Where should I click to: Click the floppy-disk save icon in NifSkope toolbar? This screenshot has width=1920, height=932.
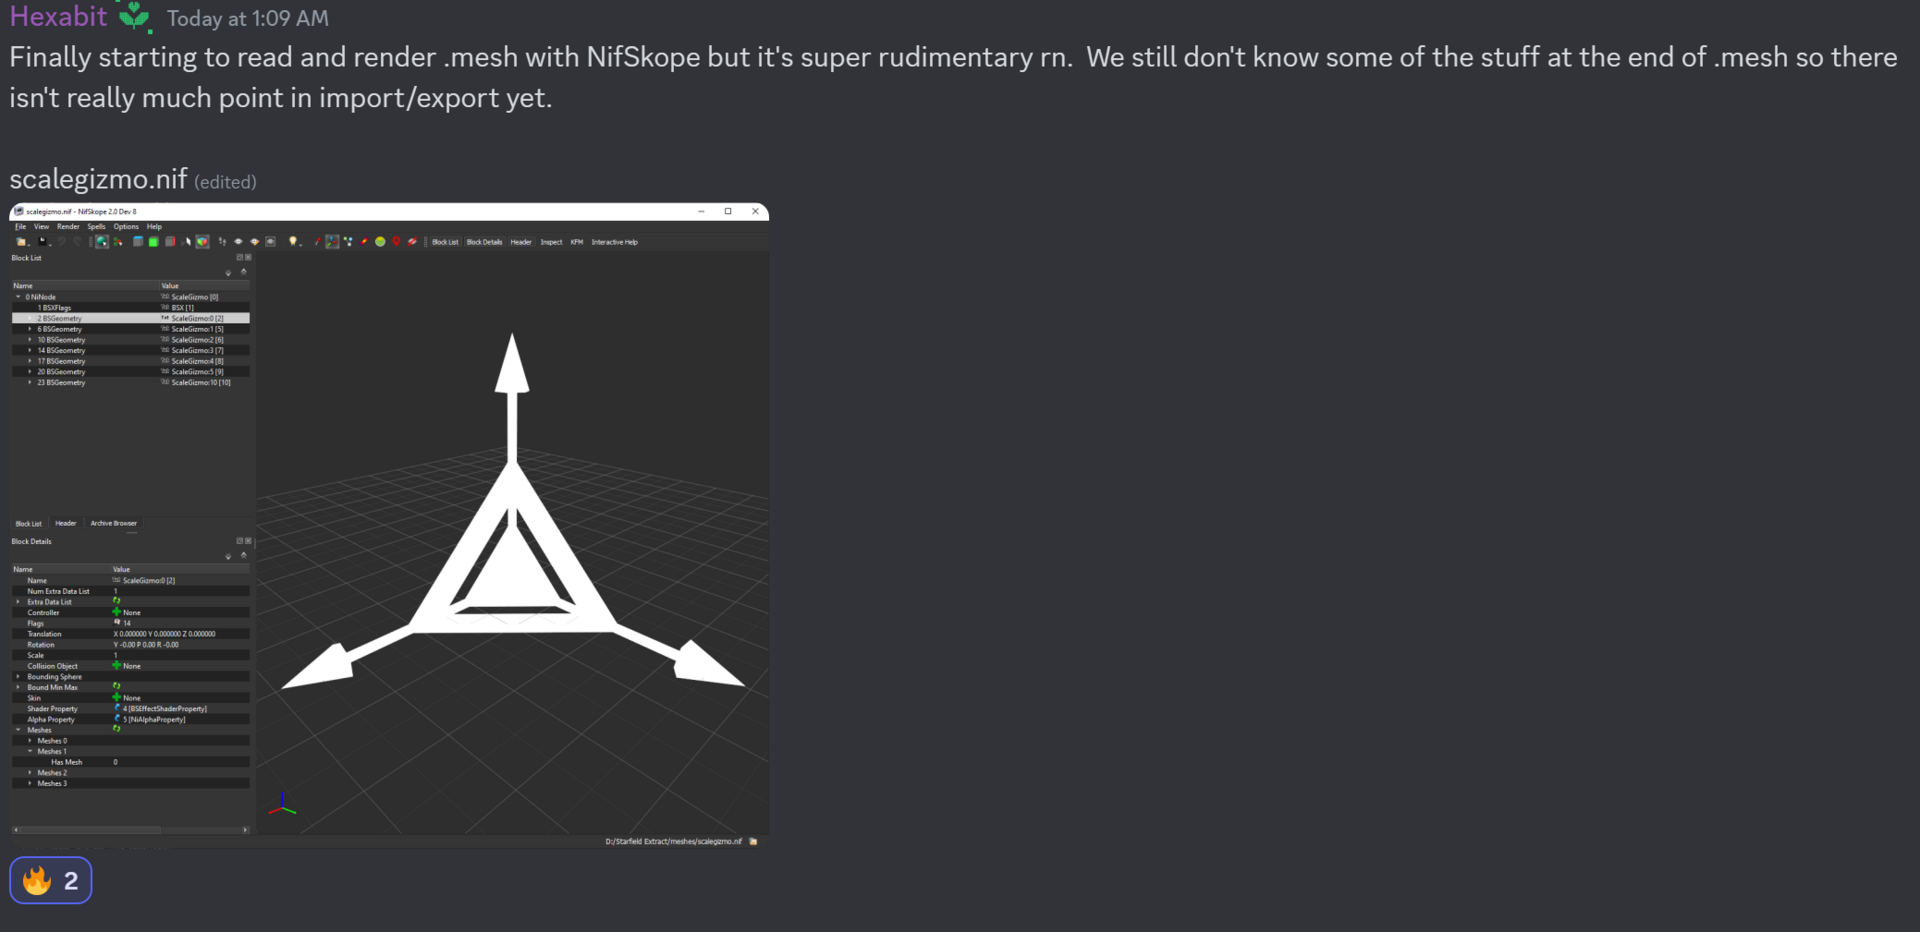tap(42, 242)
